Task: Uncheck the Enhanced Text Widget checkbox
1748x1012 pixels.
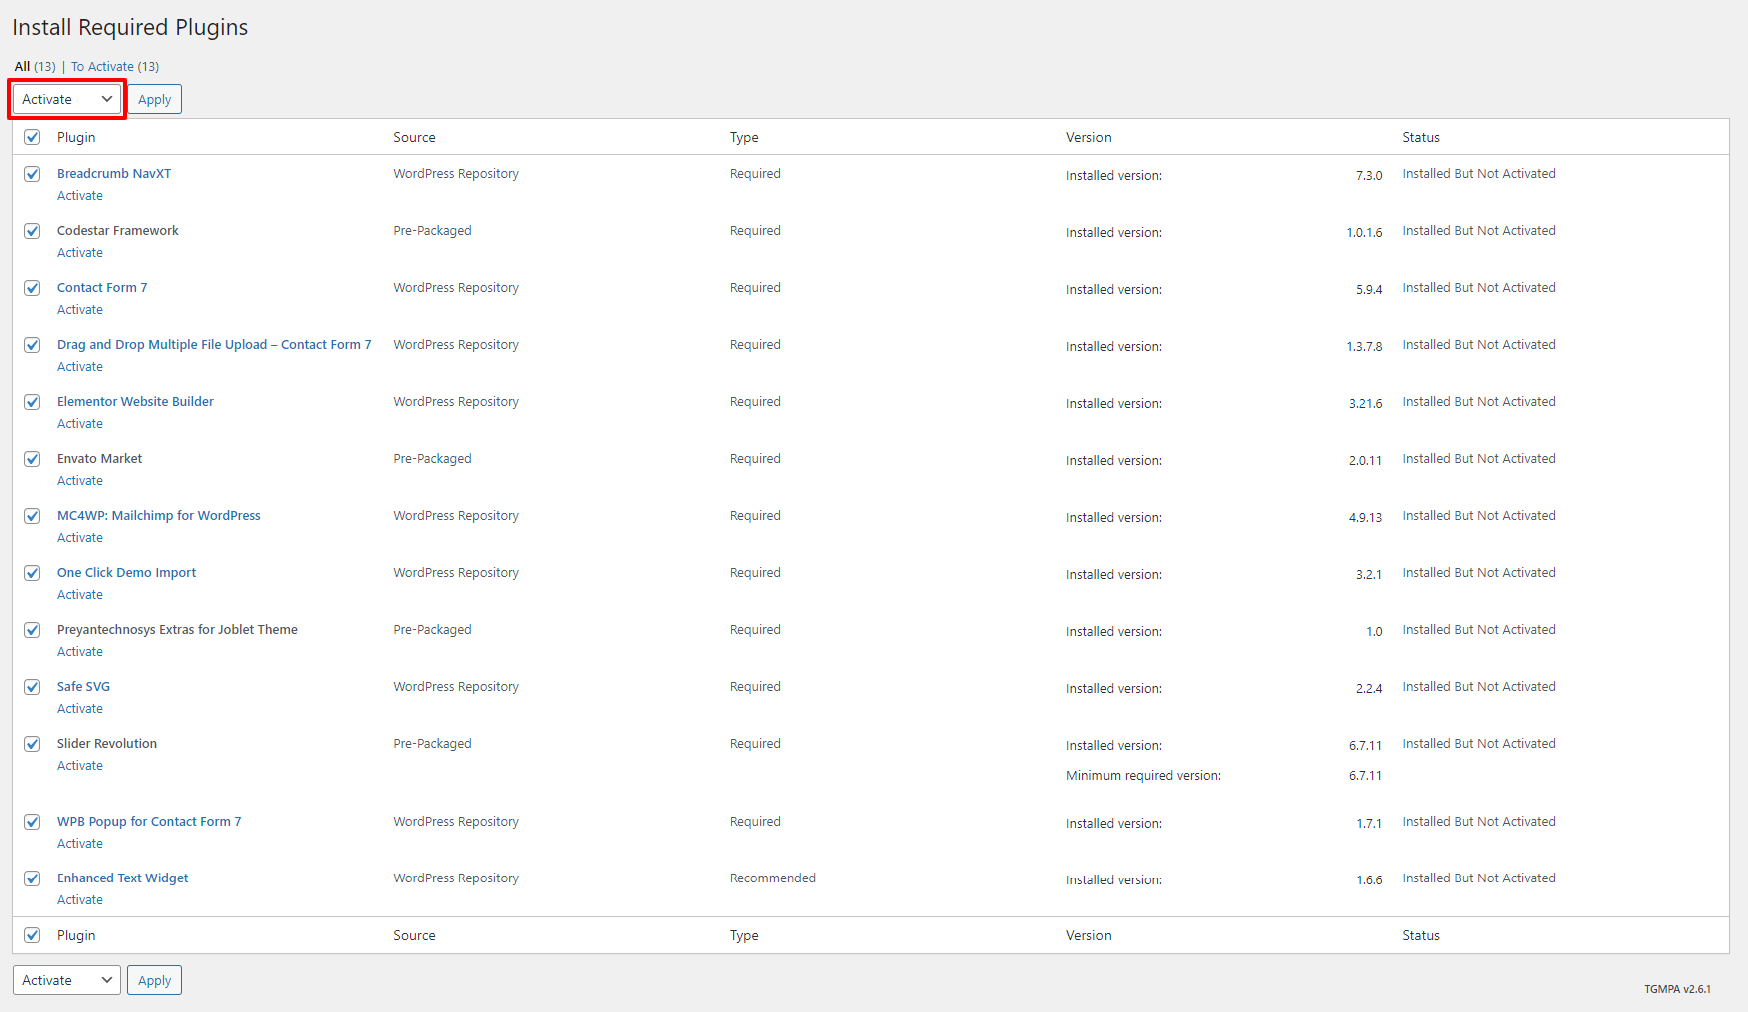Action: 32,878
